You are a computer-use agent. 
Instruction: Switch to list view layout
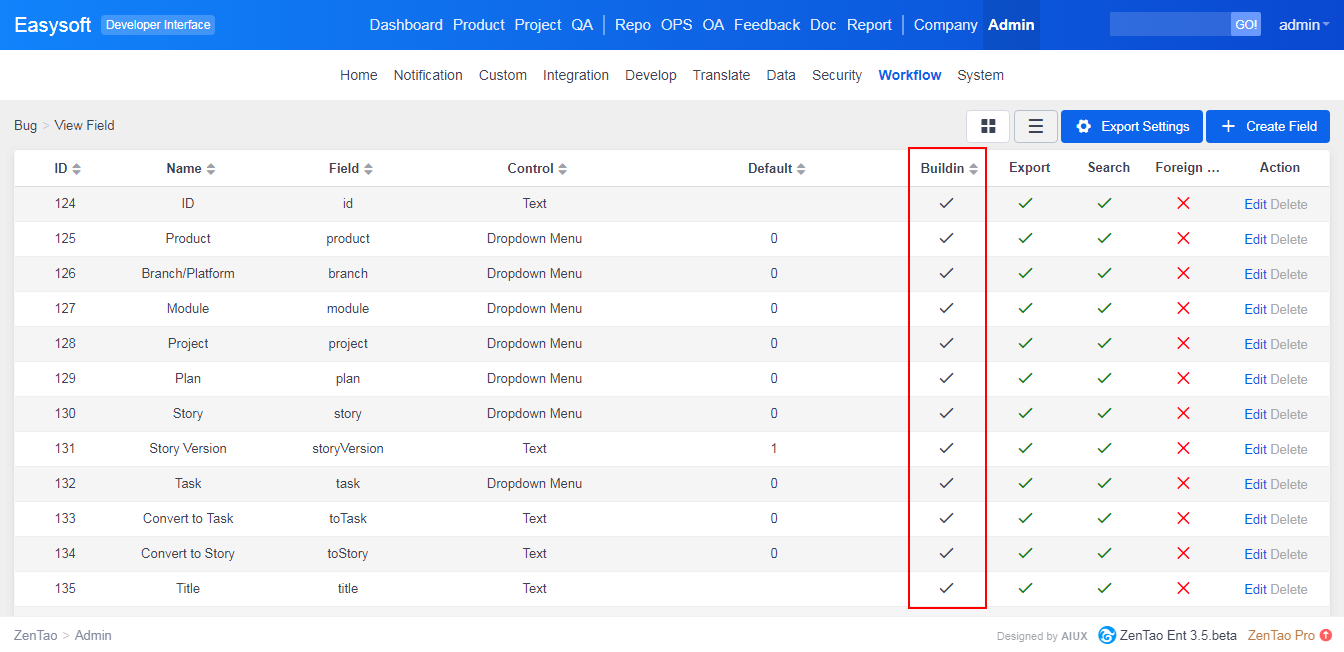pyautogui.click(x=1036, y=126)
